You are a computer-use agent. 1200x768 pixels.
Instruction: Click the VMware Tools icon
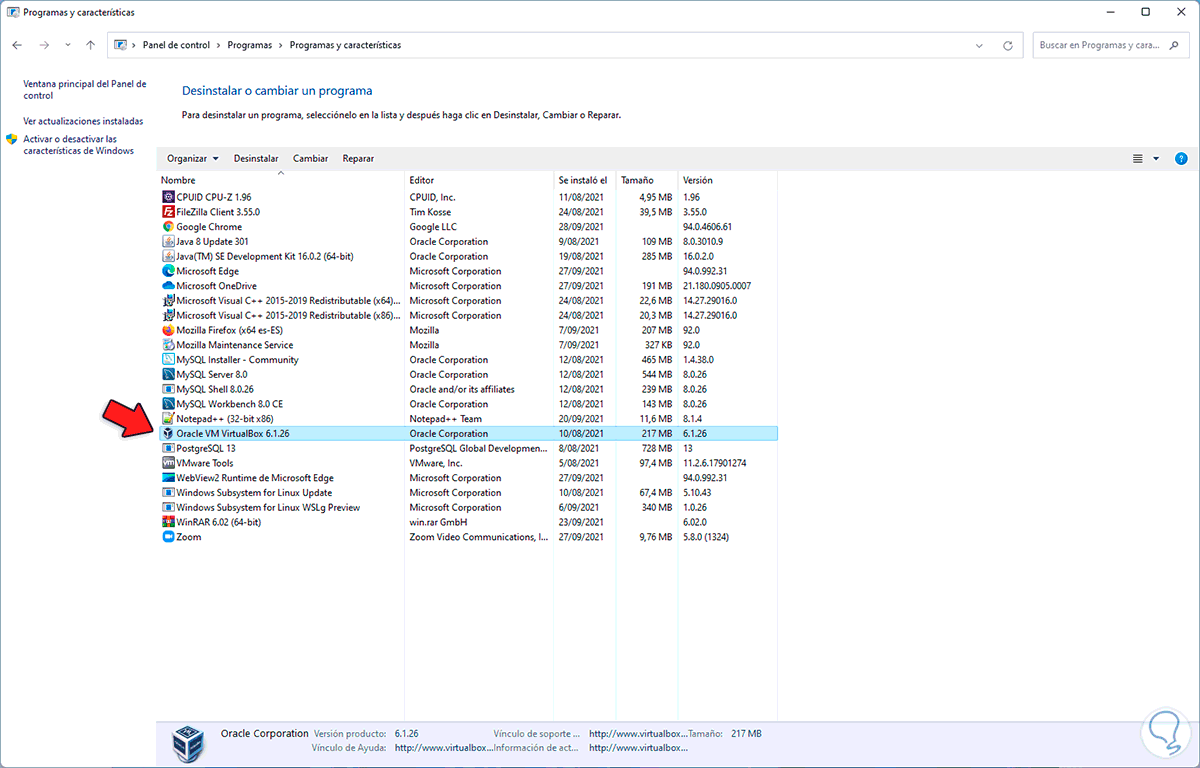(x=168, y=463)
